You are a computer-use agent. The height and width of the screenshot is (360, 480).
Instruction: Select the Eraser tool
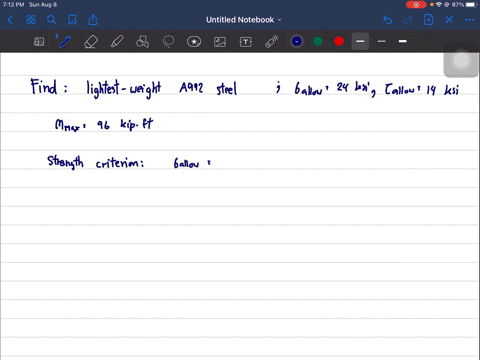coord(91,42)
